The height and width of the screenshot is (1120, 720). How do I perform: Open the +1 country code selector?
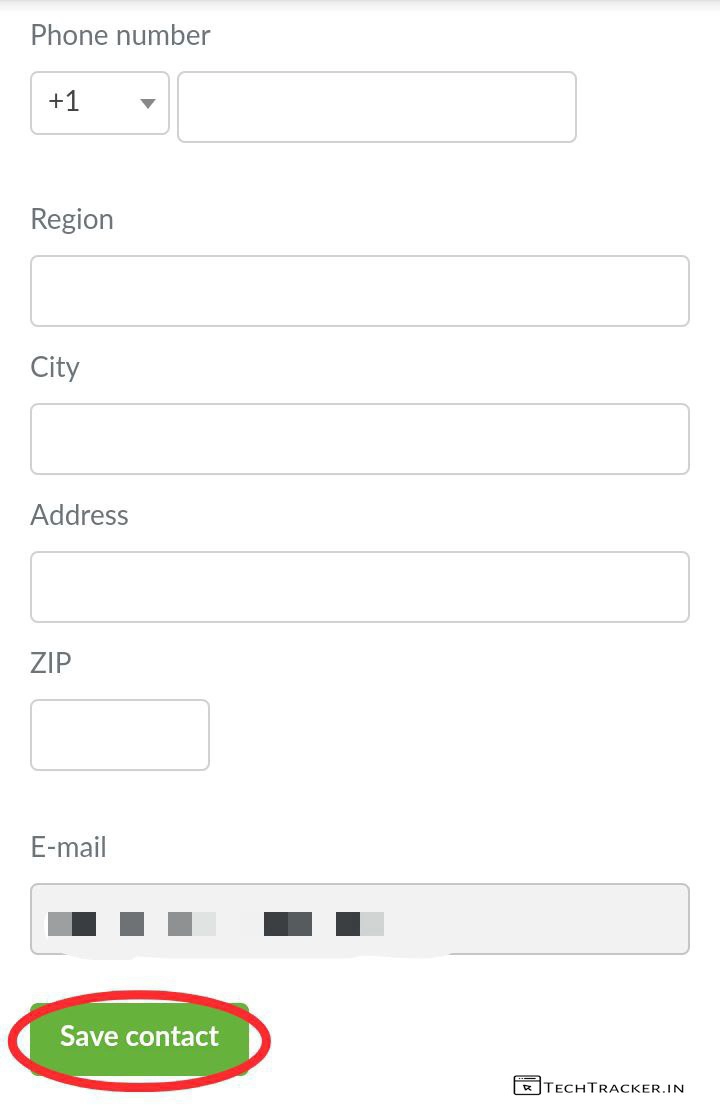pos(99,102)
